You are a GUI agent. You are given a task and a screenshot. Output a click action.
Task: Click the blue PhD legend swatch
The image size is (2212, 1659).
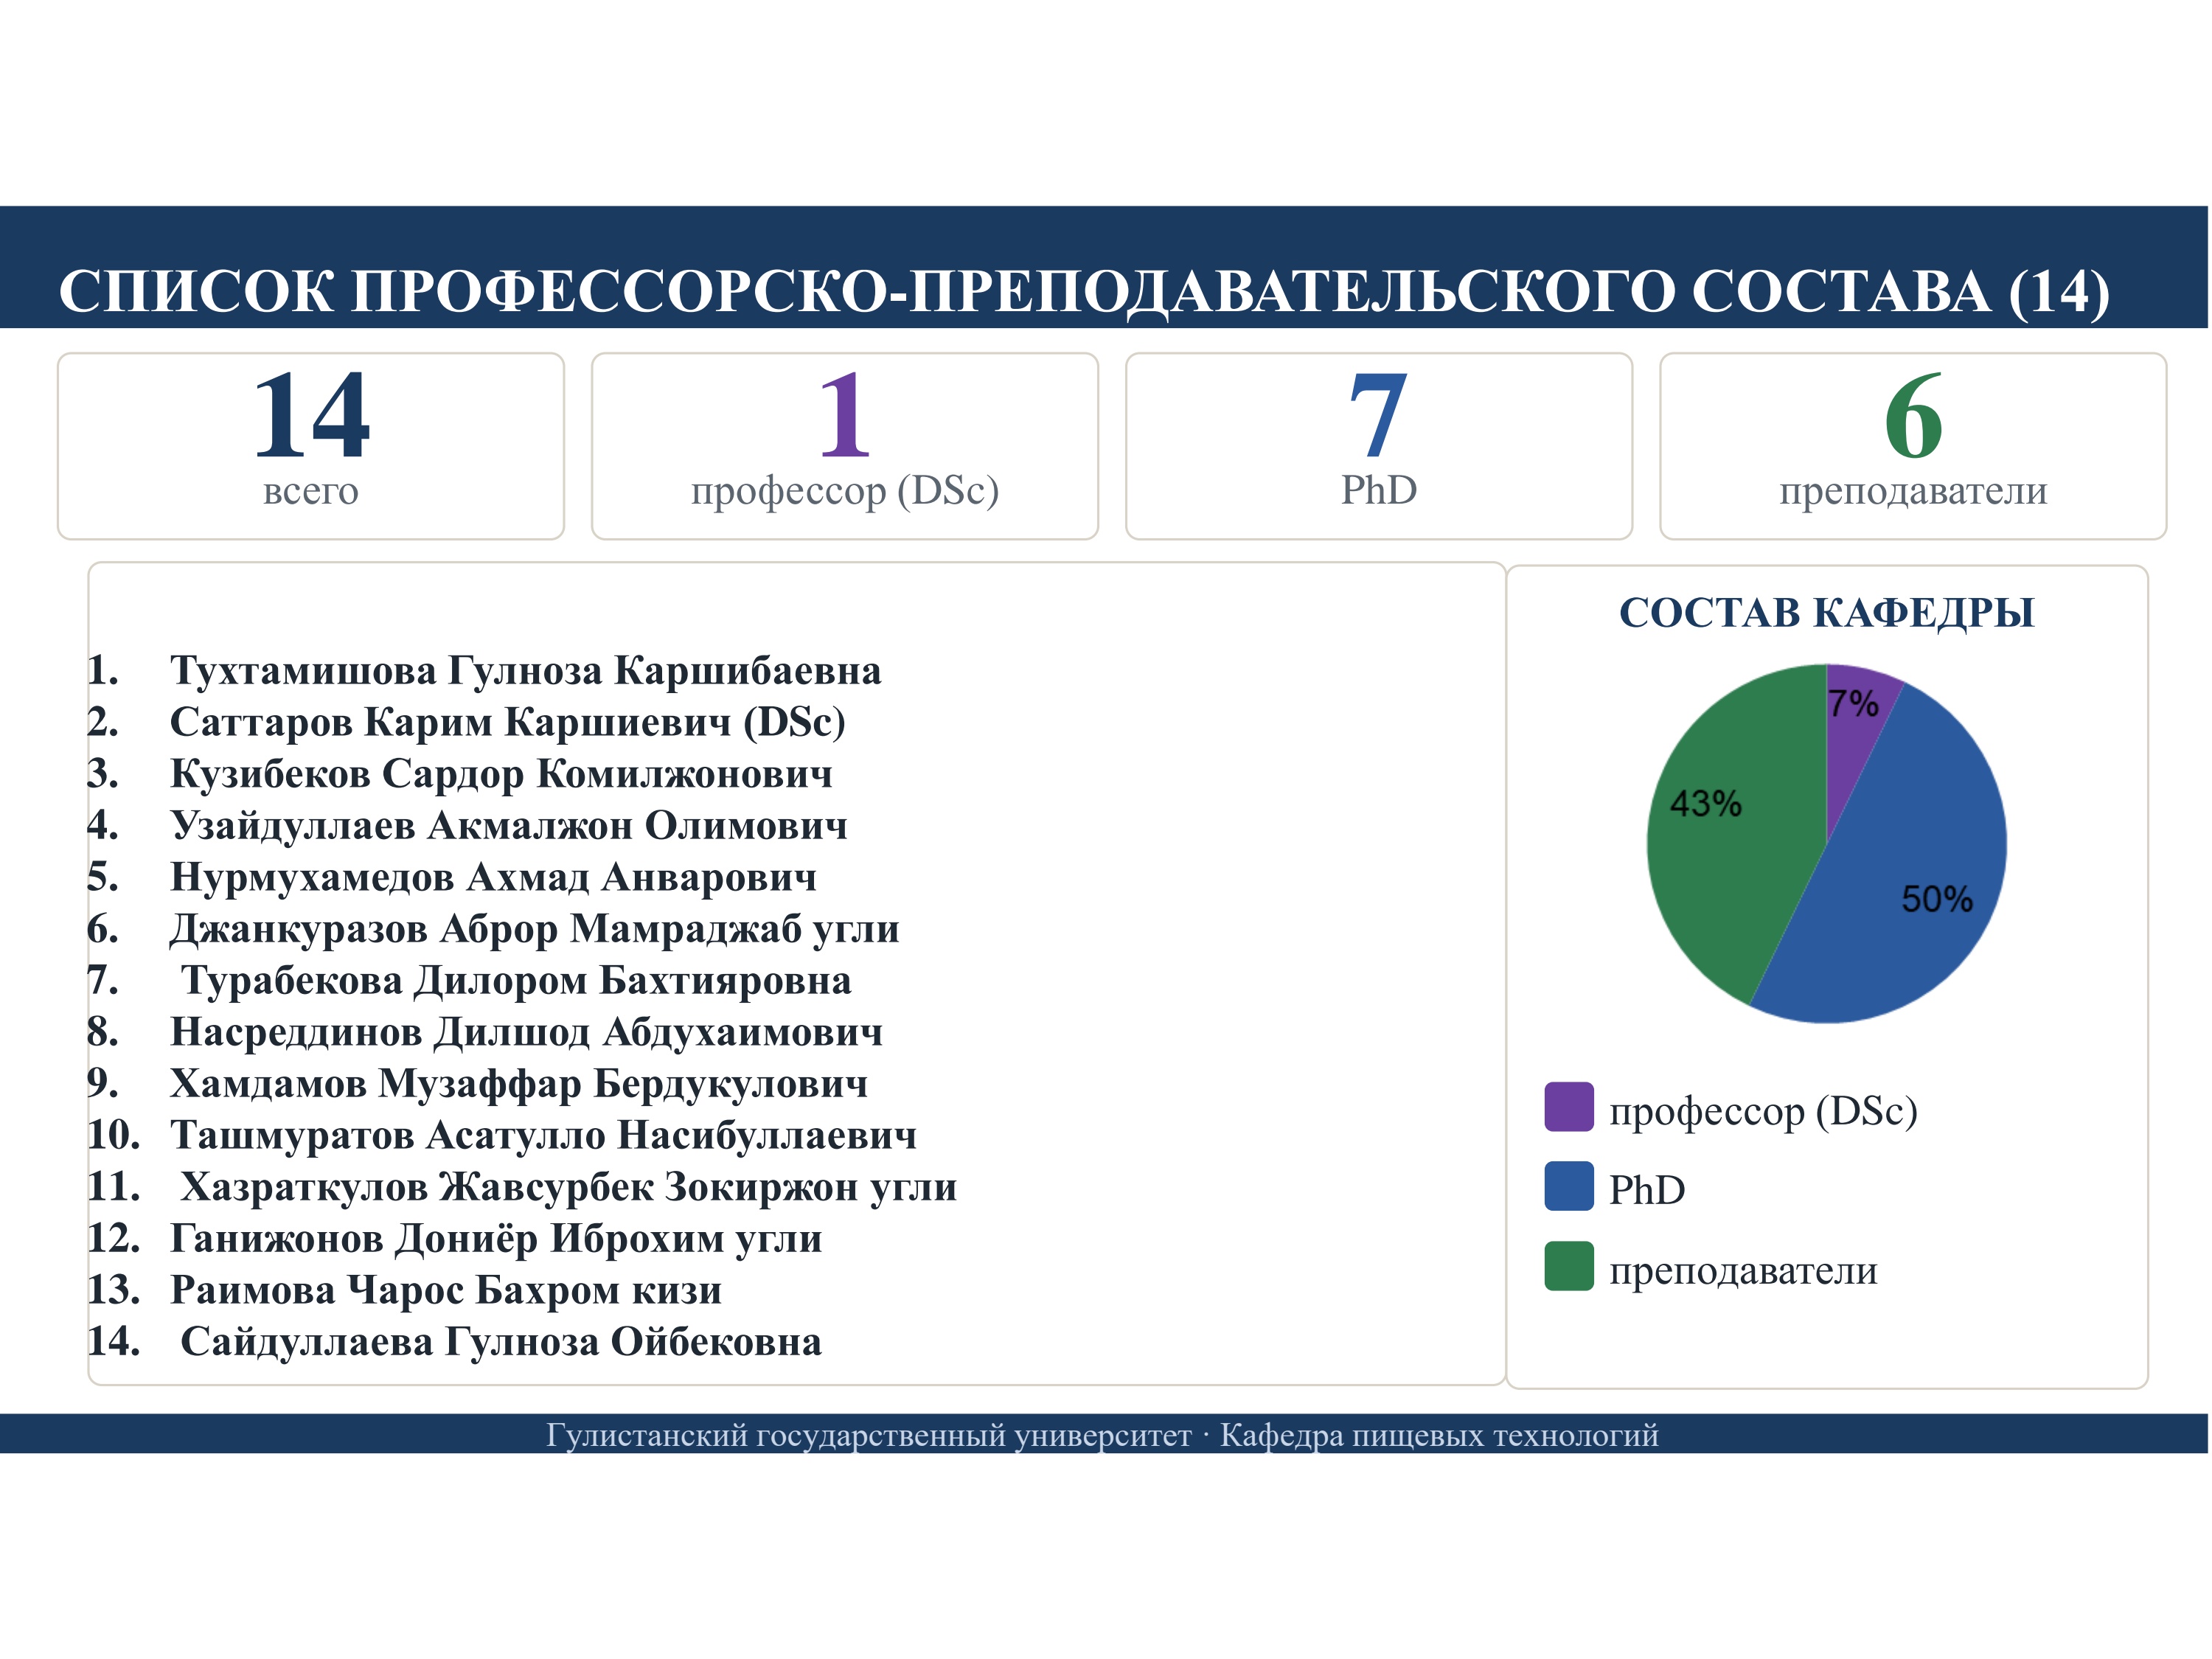click(x=1569, y=1186)
